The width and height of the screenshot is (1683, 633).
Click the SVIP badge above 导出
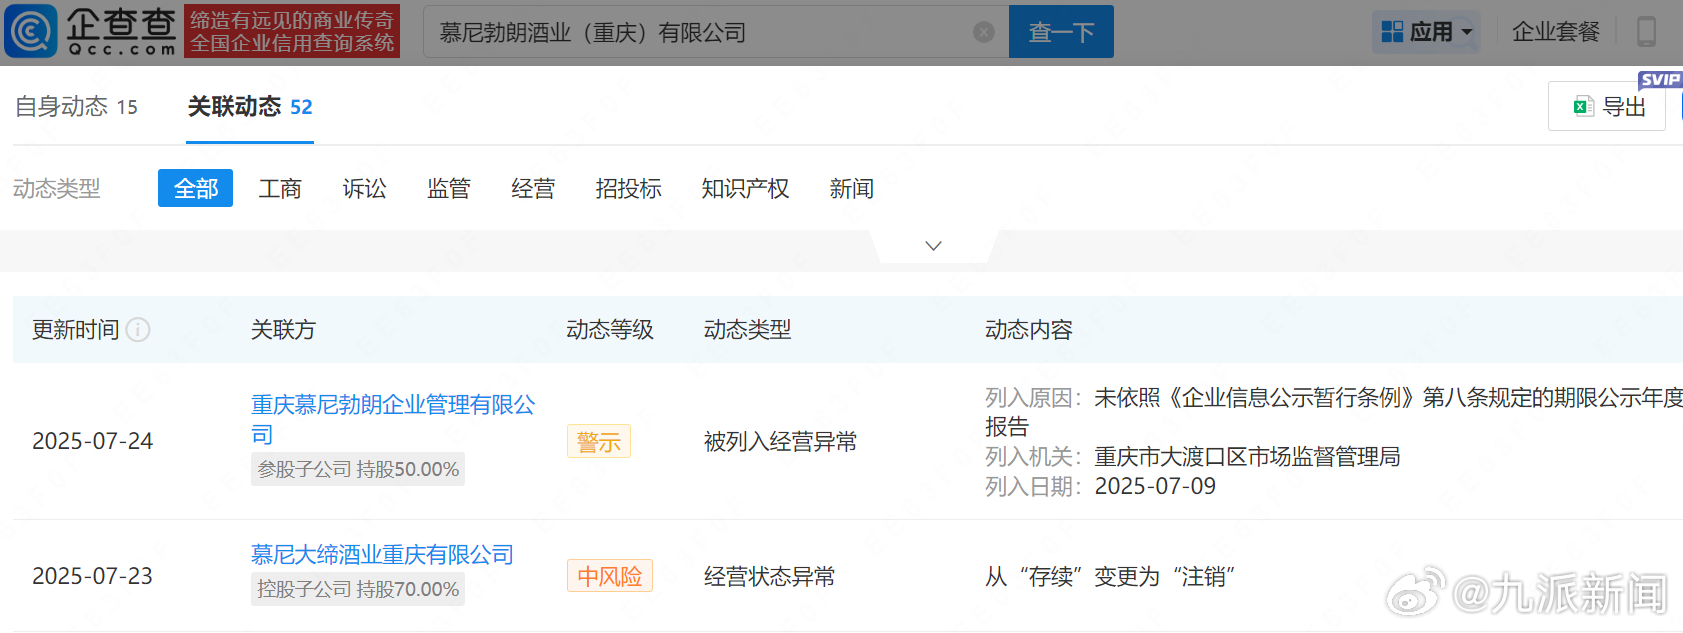(1660, 80)
